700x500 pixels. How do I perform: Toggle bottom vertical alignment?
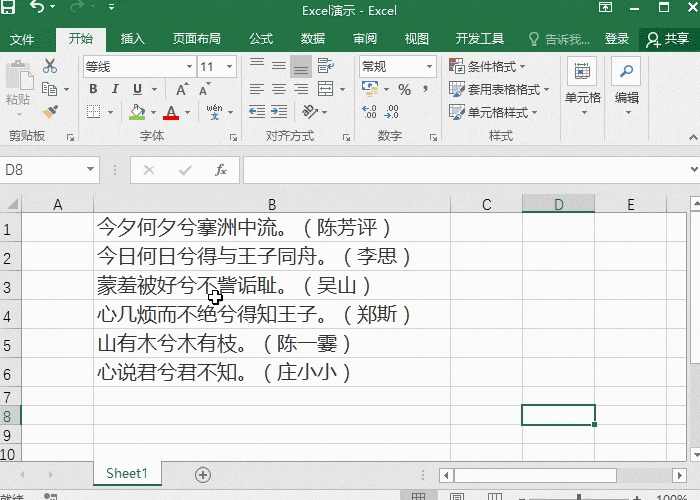tap(301, 67)
